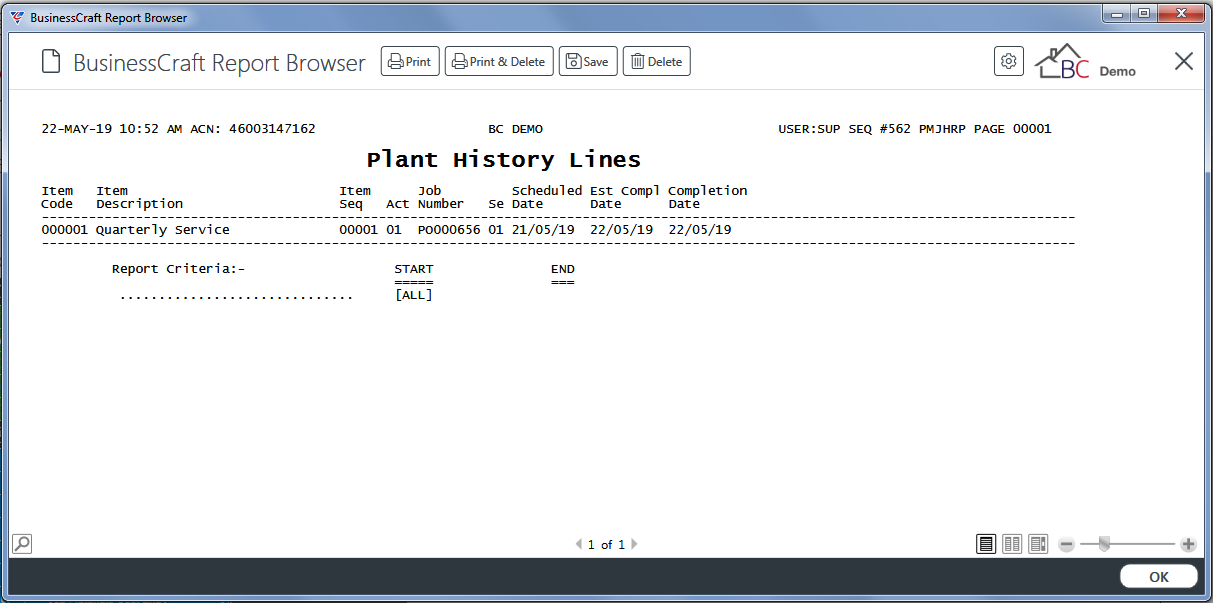Click the Delete button with trash icon
1213x603 pixels.
tap(657, 62)
